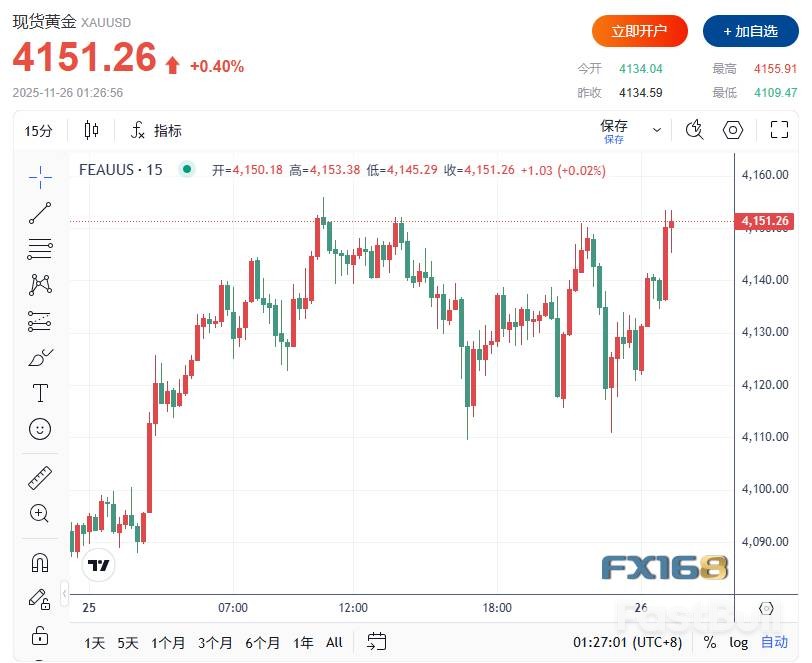
Task: Enter fullscreen chart mode
Action: 779,130
